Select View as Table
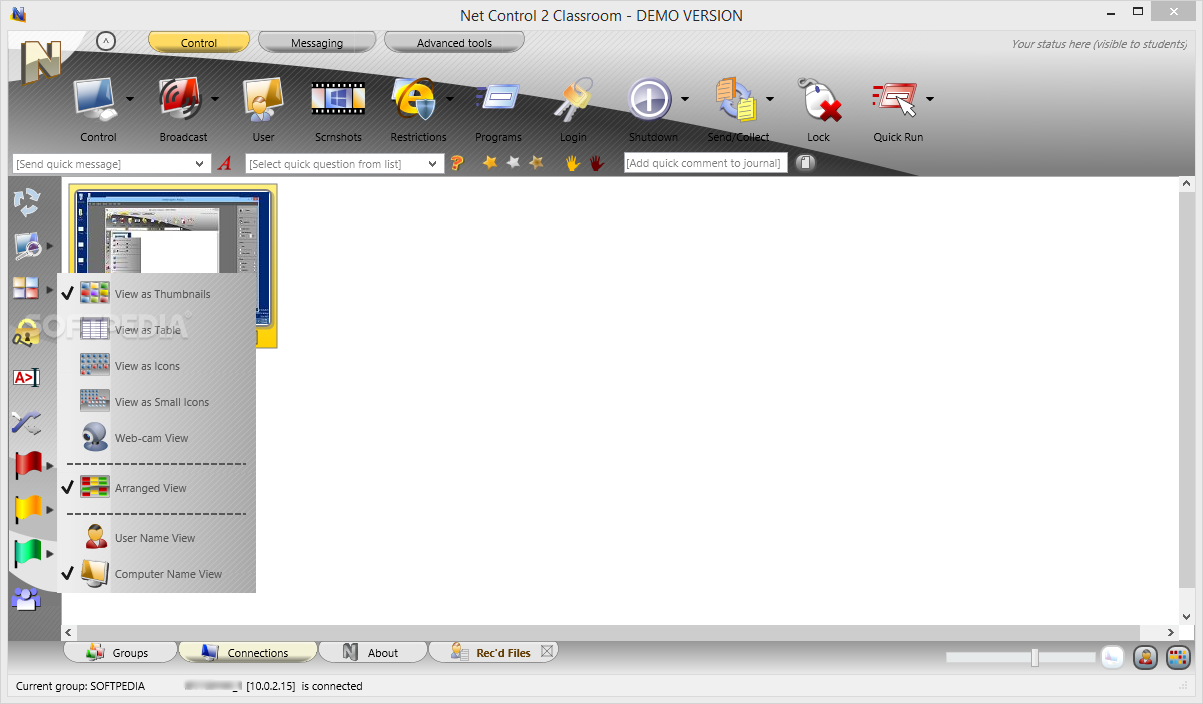Screen dimensions: 1203x704 coord(156,330)
